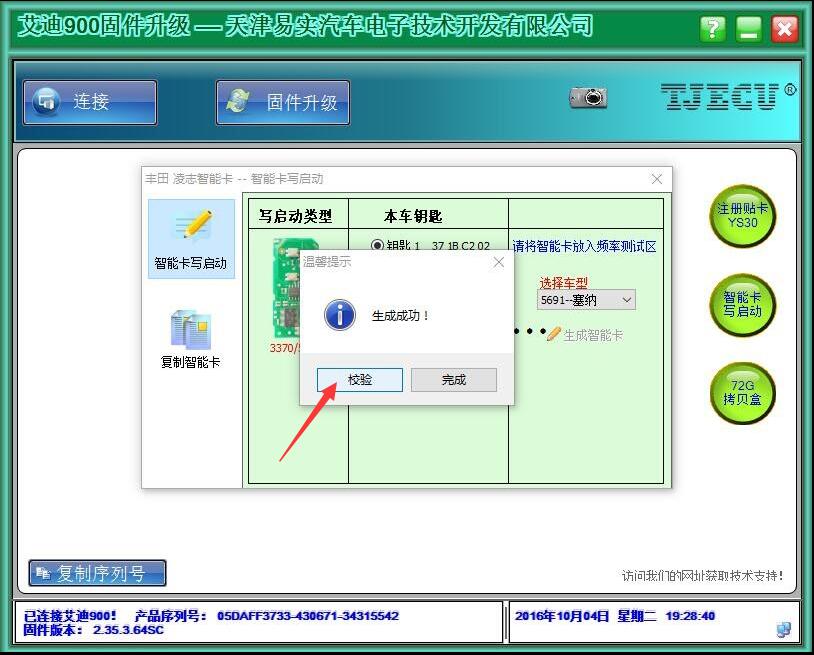Close the 丰田 凌志智能卡 window
814x655 pixels.
point(657,179)
